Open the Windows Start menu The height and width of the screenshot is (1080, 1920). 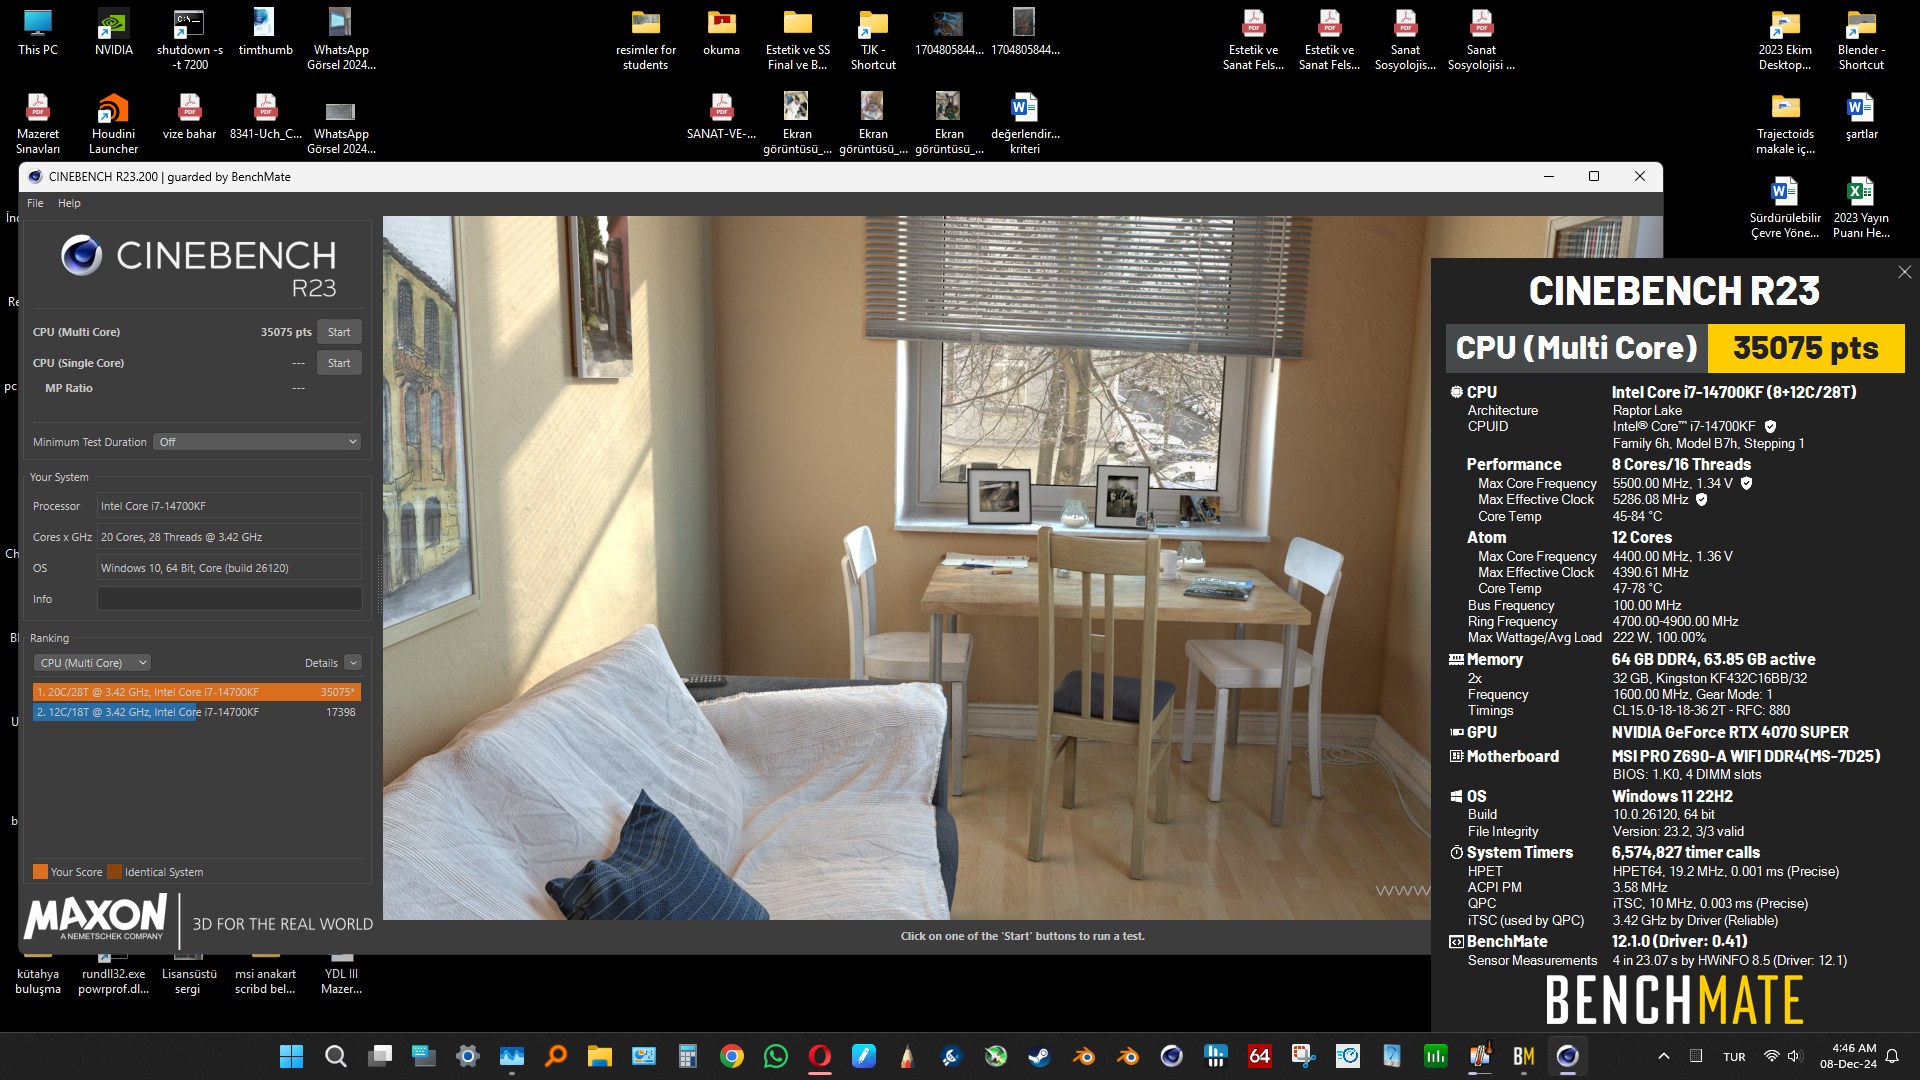[291, 1056]
